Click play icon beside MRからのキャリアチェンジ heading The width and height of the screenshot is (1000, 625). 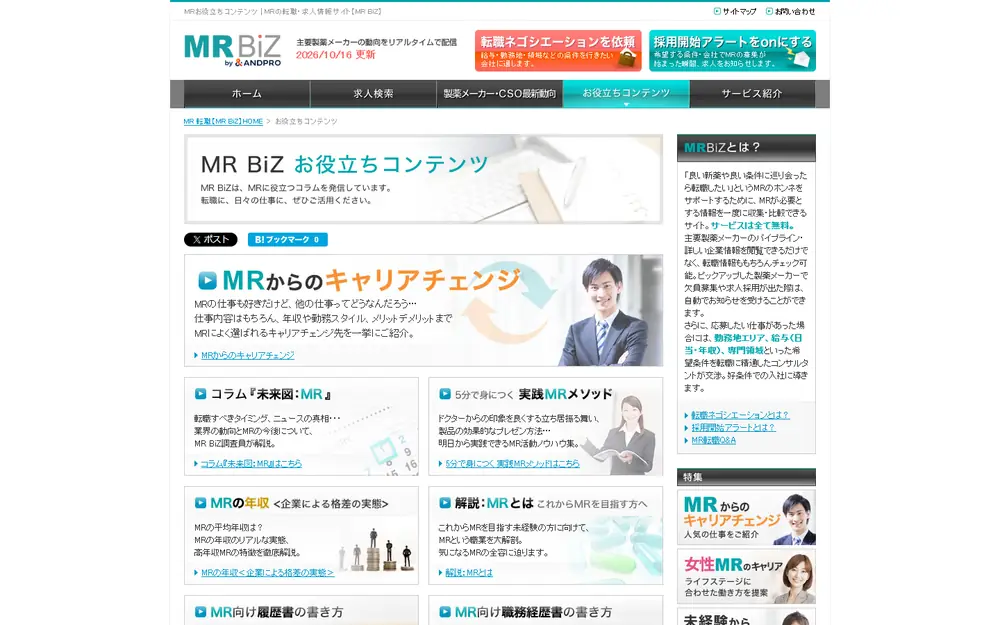point(207,280)
